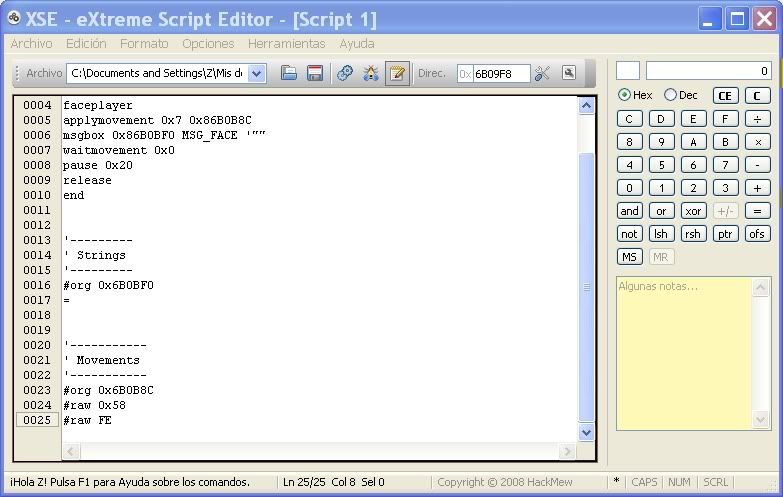Decompile with the tools icon next to the offset
The image size is (783, 497).
(x=542, y=73)
